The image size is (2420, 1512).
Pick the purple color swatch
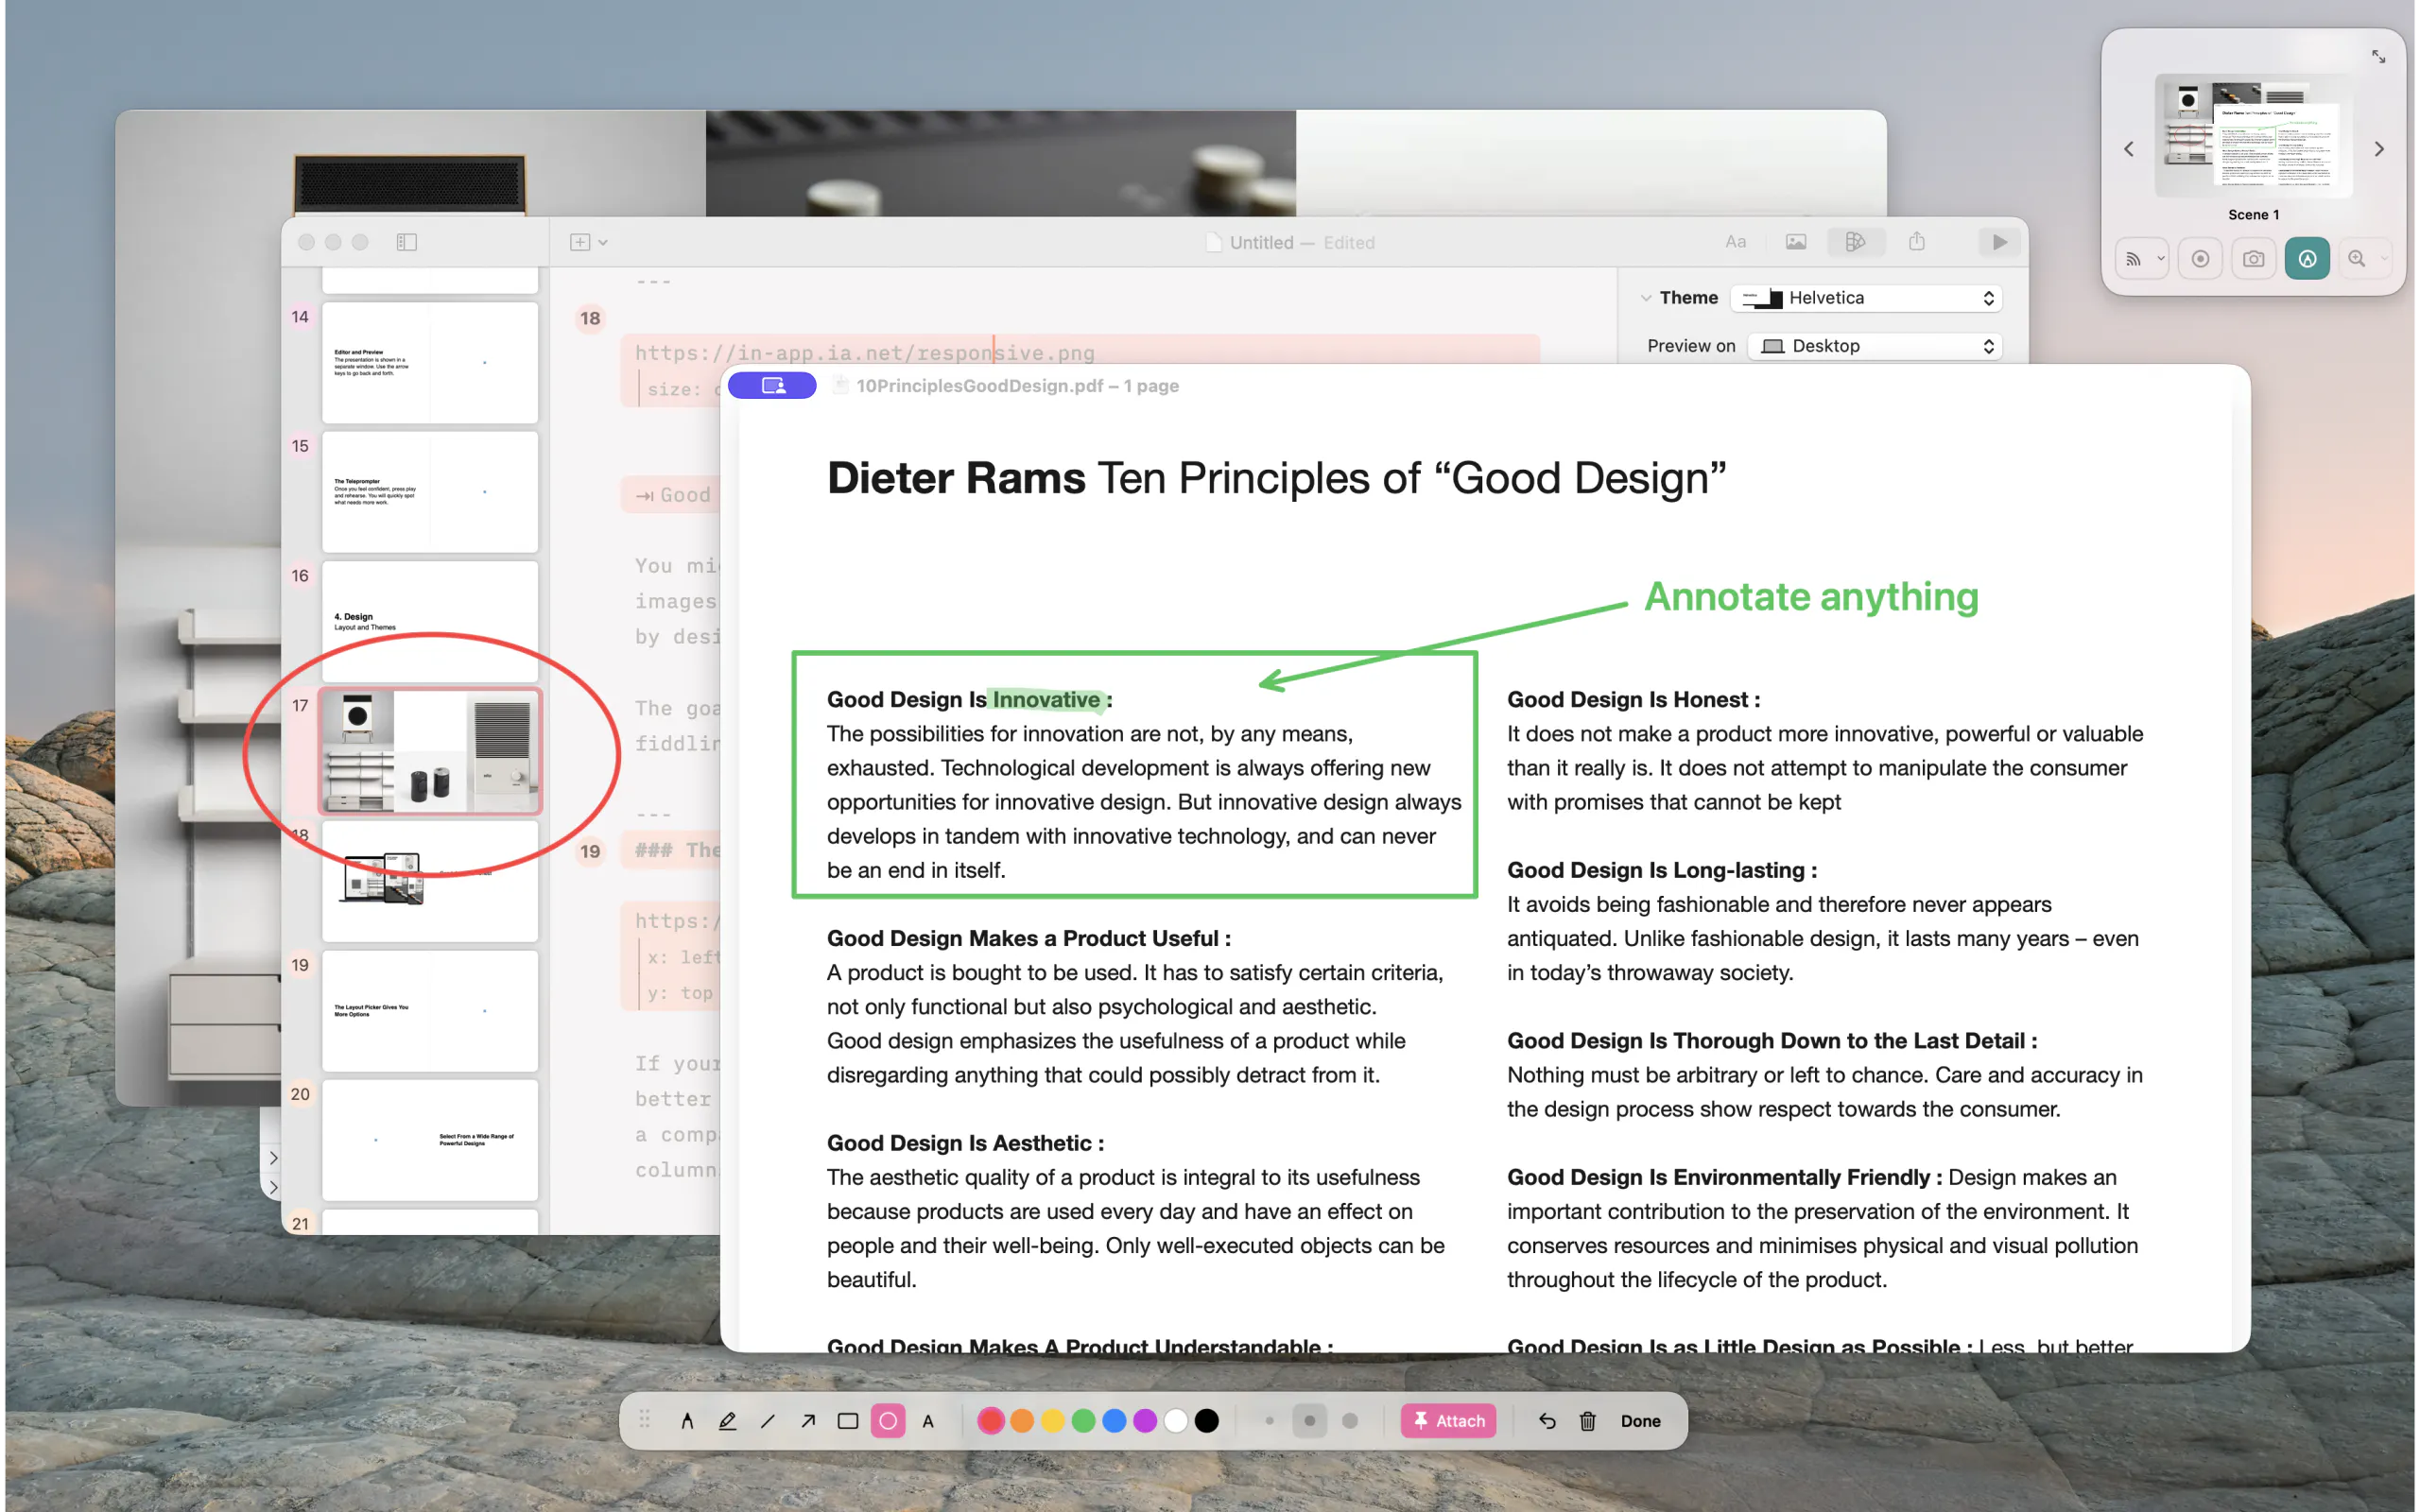1146,1421
